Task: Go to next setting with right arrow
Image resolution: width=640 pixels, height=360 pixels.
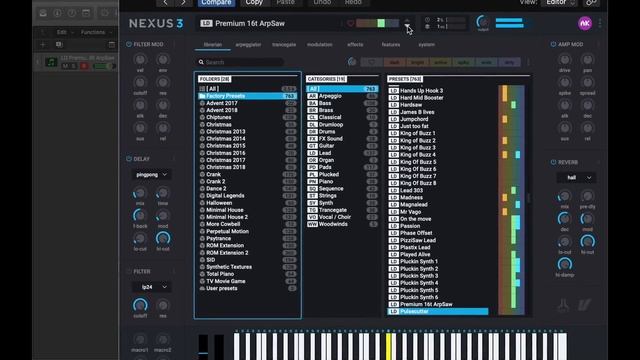Action: pos(183,2)
